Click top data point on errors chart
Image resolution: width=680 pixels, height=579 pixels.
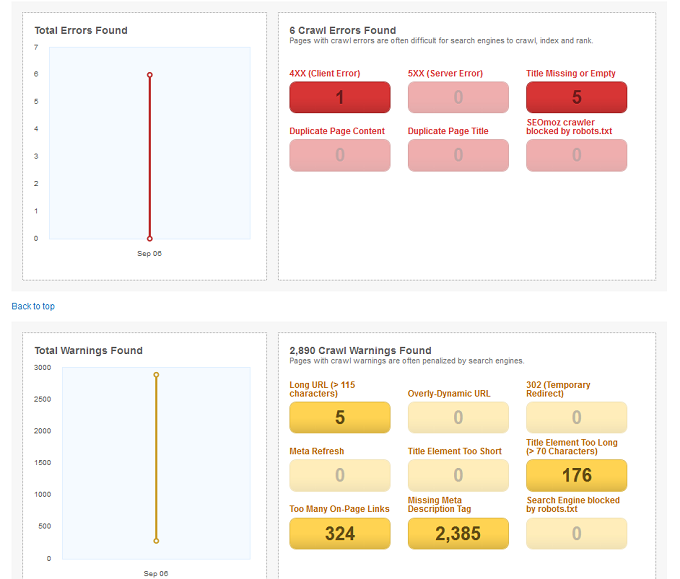150,75
